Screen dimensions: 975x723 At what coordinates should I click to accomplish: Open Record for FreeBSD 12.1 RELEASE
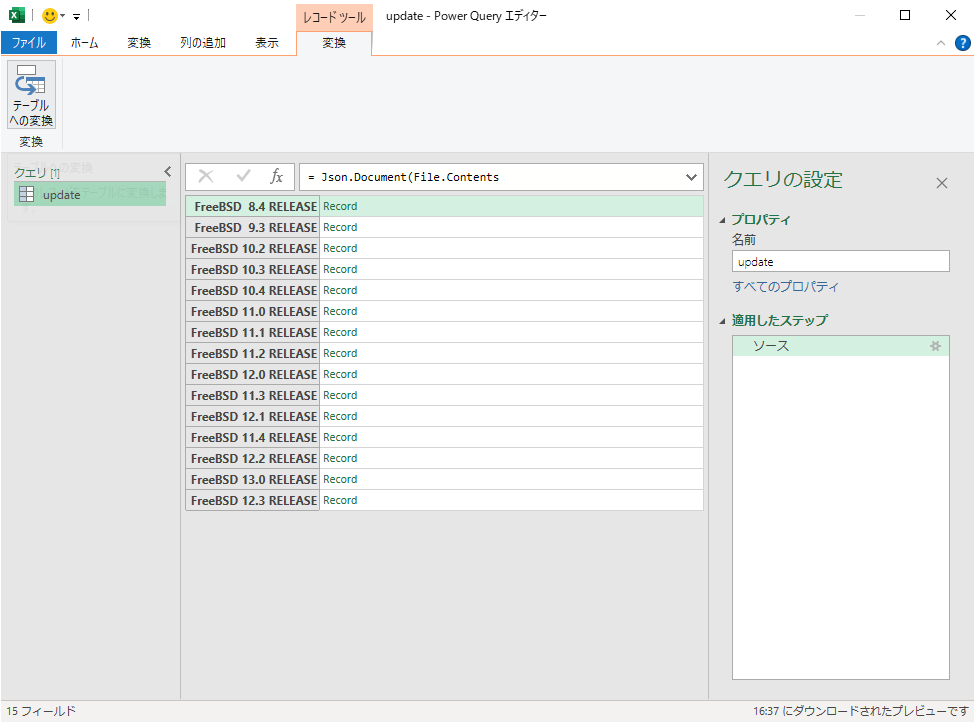pos(340,417)
